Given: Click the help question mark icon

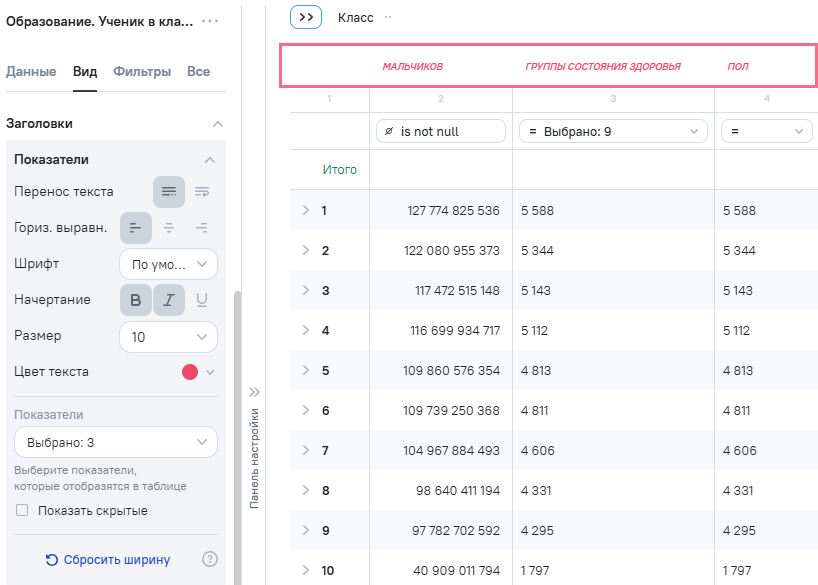Looking at the screenshot, I should 210,559.
